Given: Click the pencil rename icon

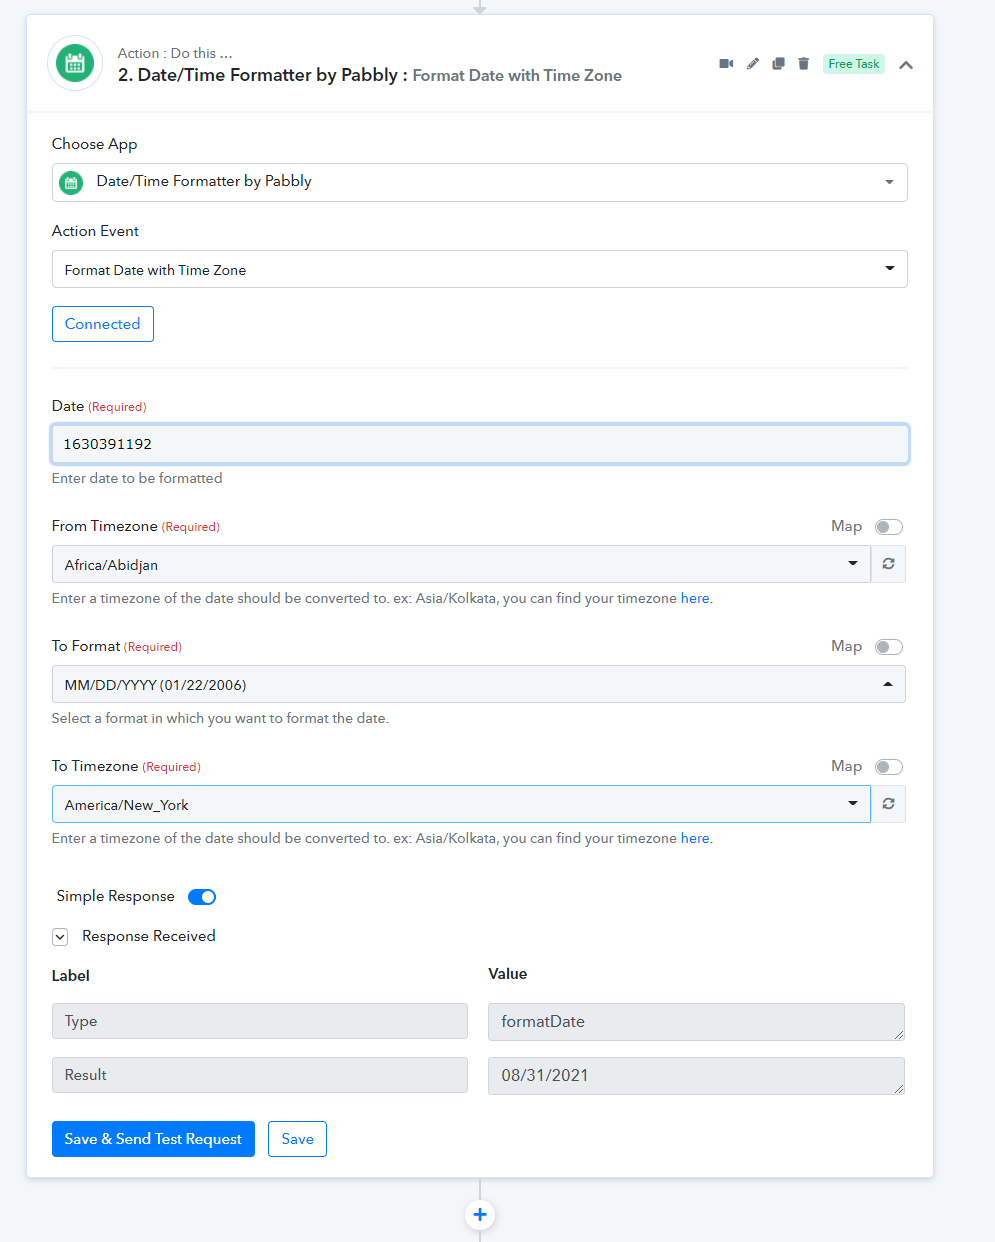Looking at the screenshot, I should coord(752,64).
